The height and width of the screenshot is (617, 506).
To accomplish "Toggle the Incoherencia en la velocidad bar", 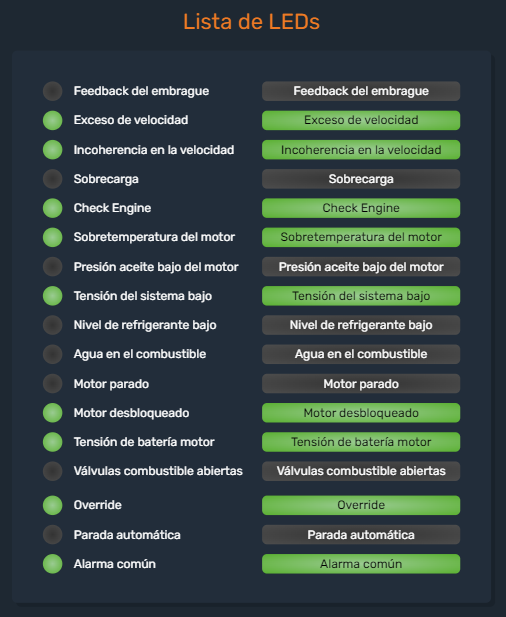I will pyautogui.click(x=361, y=150).
